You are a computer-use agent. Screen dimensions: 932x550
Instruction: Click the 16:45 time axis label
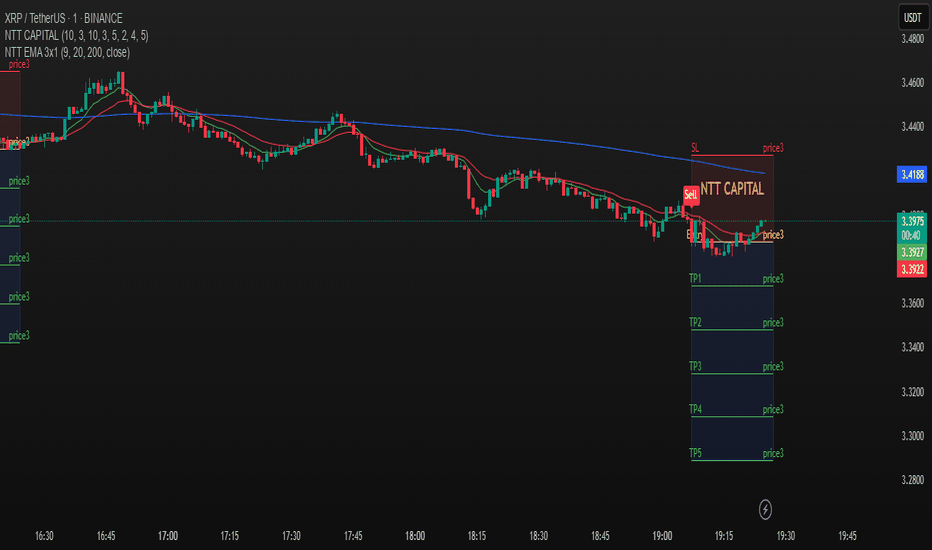click(x=106, y=536)
